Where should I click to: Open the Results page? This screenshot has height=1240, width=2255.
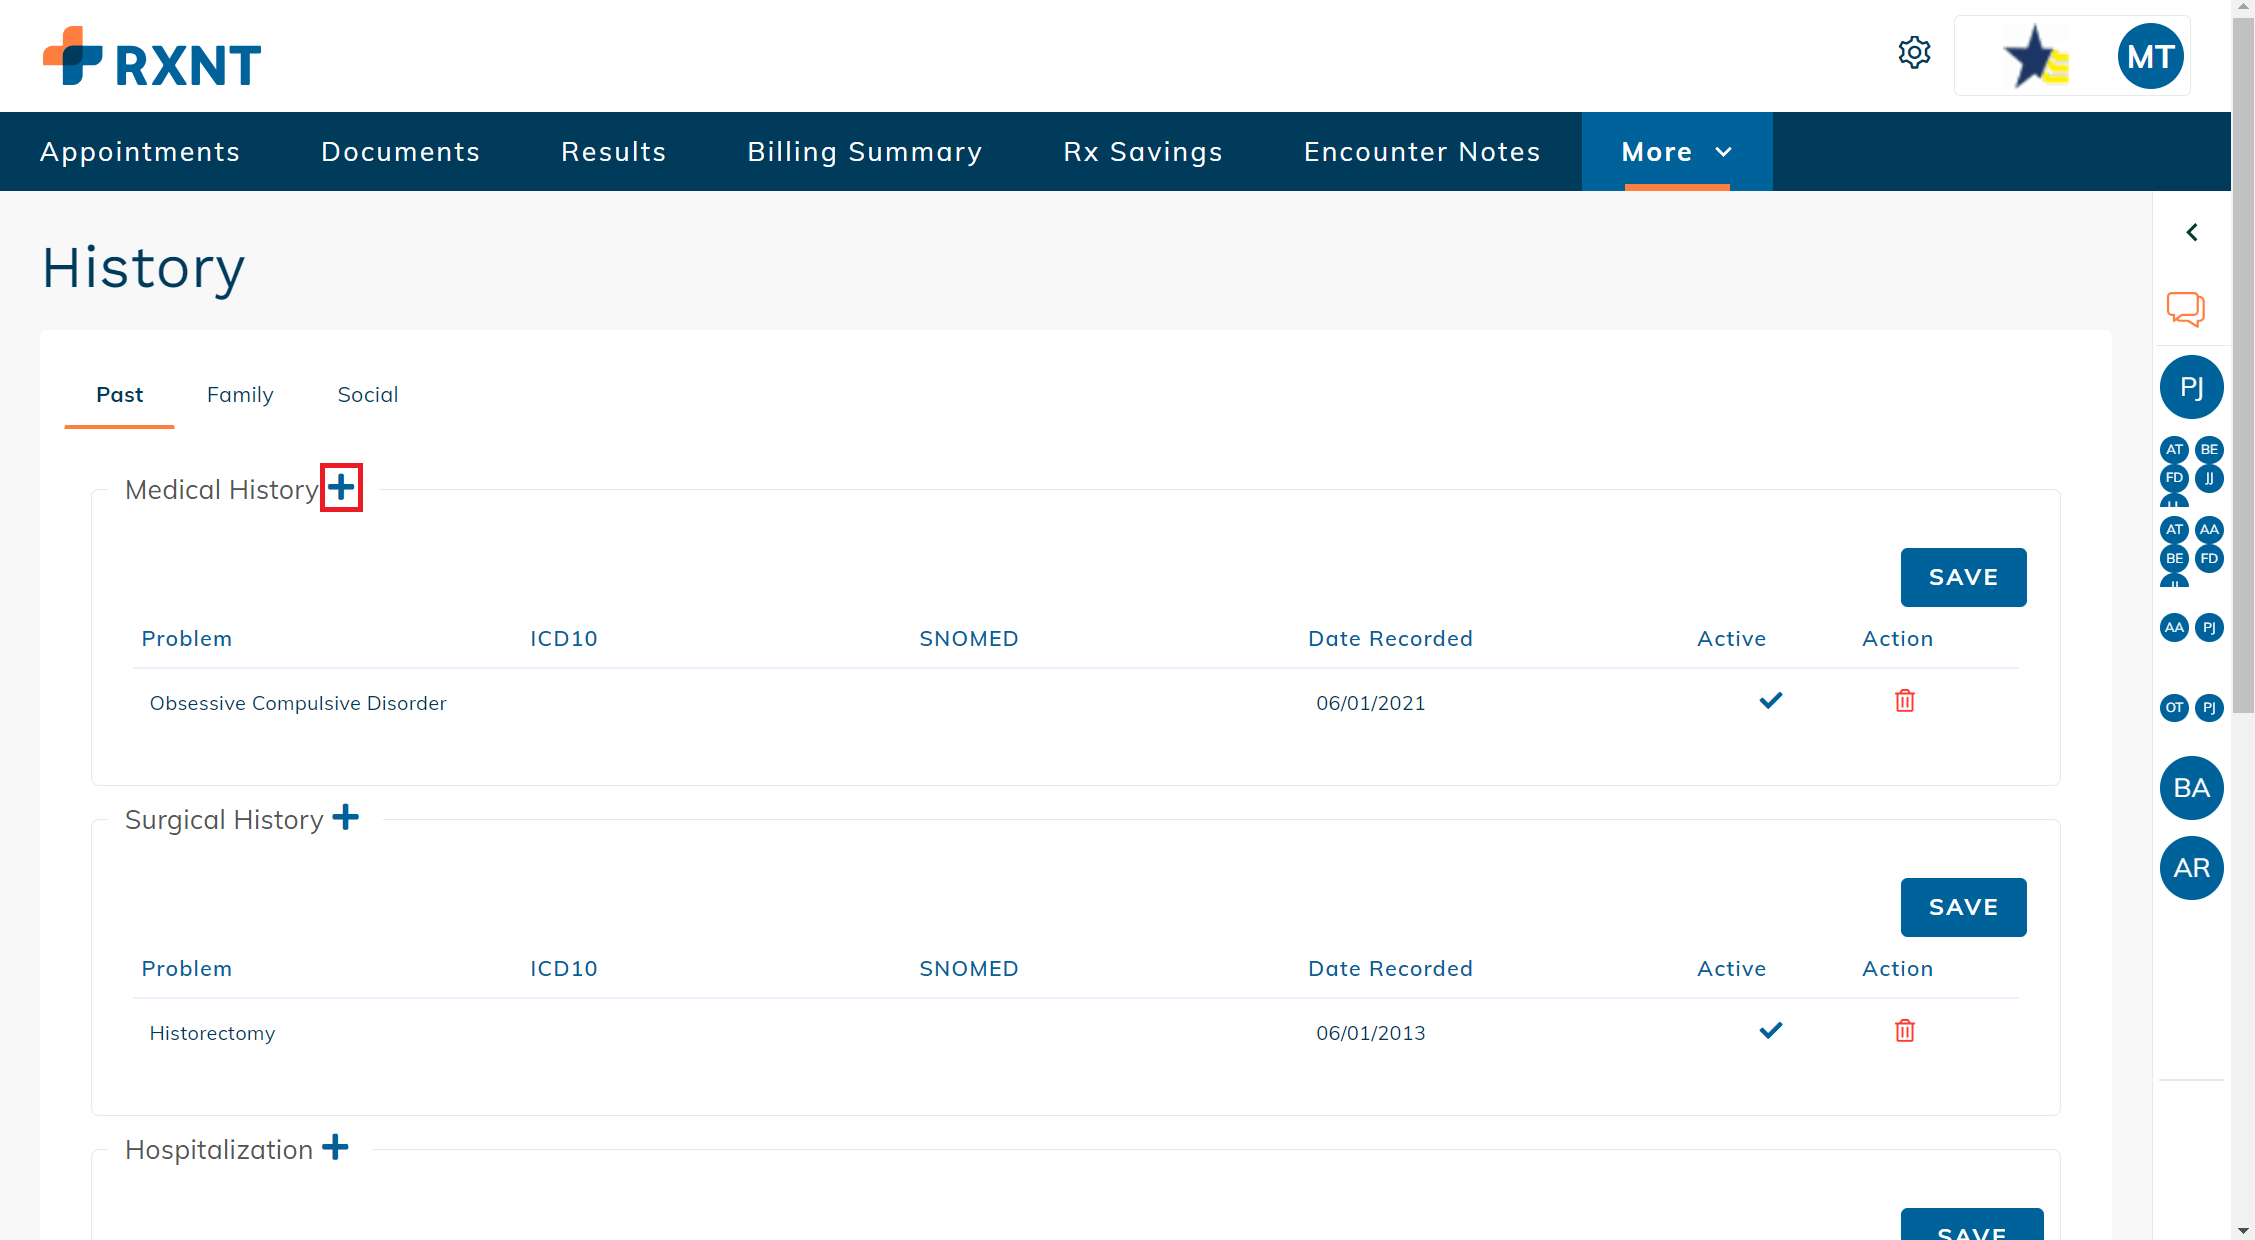614,152
